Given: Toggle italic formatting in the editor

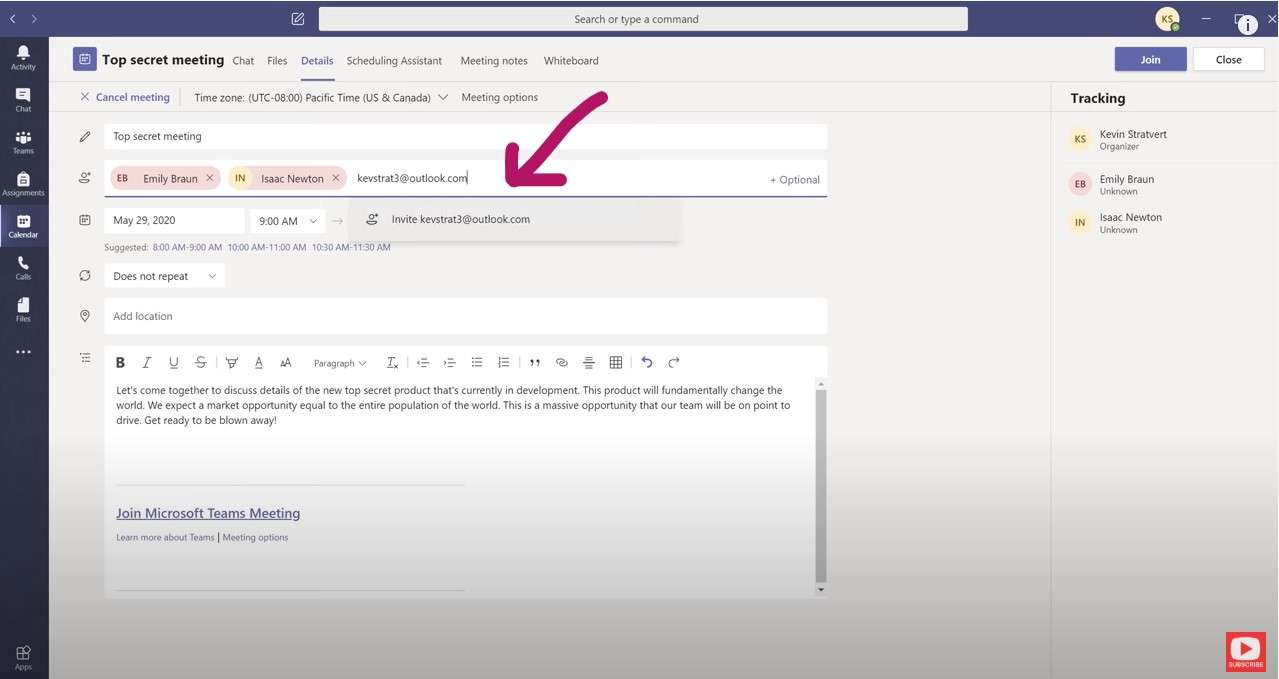Looking at the screenshot, I should [x=146, y=362].
